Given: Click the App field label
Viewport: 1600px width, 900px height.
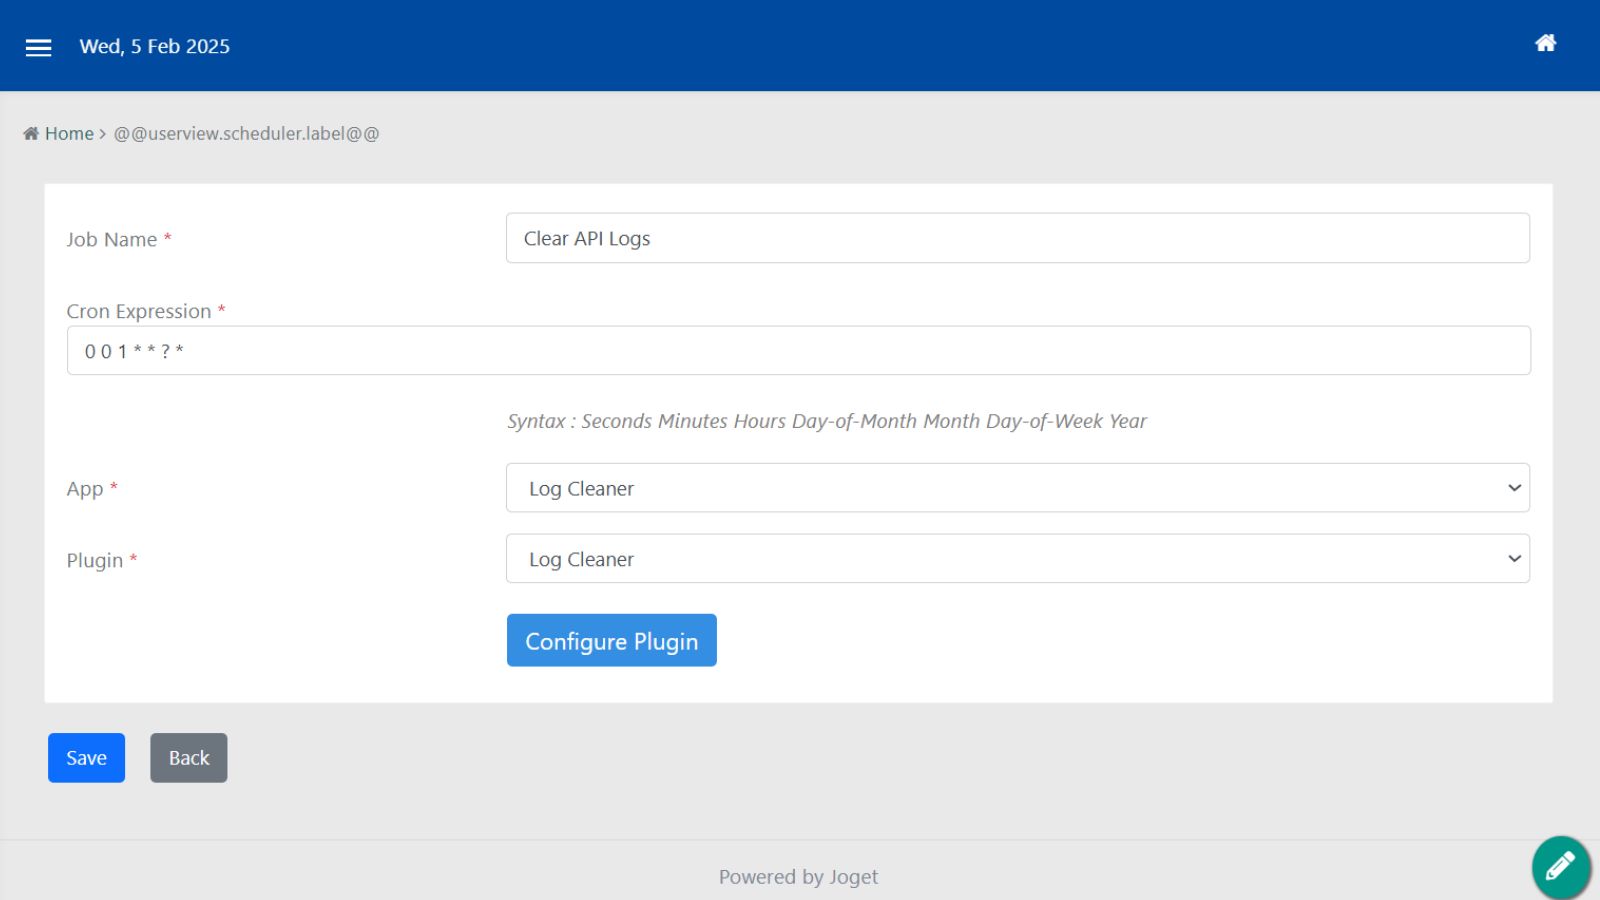Looking at the screenshot, I should click(x=85, y=489).
